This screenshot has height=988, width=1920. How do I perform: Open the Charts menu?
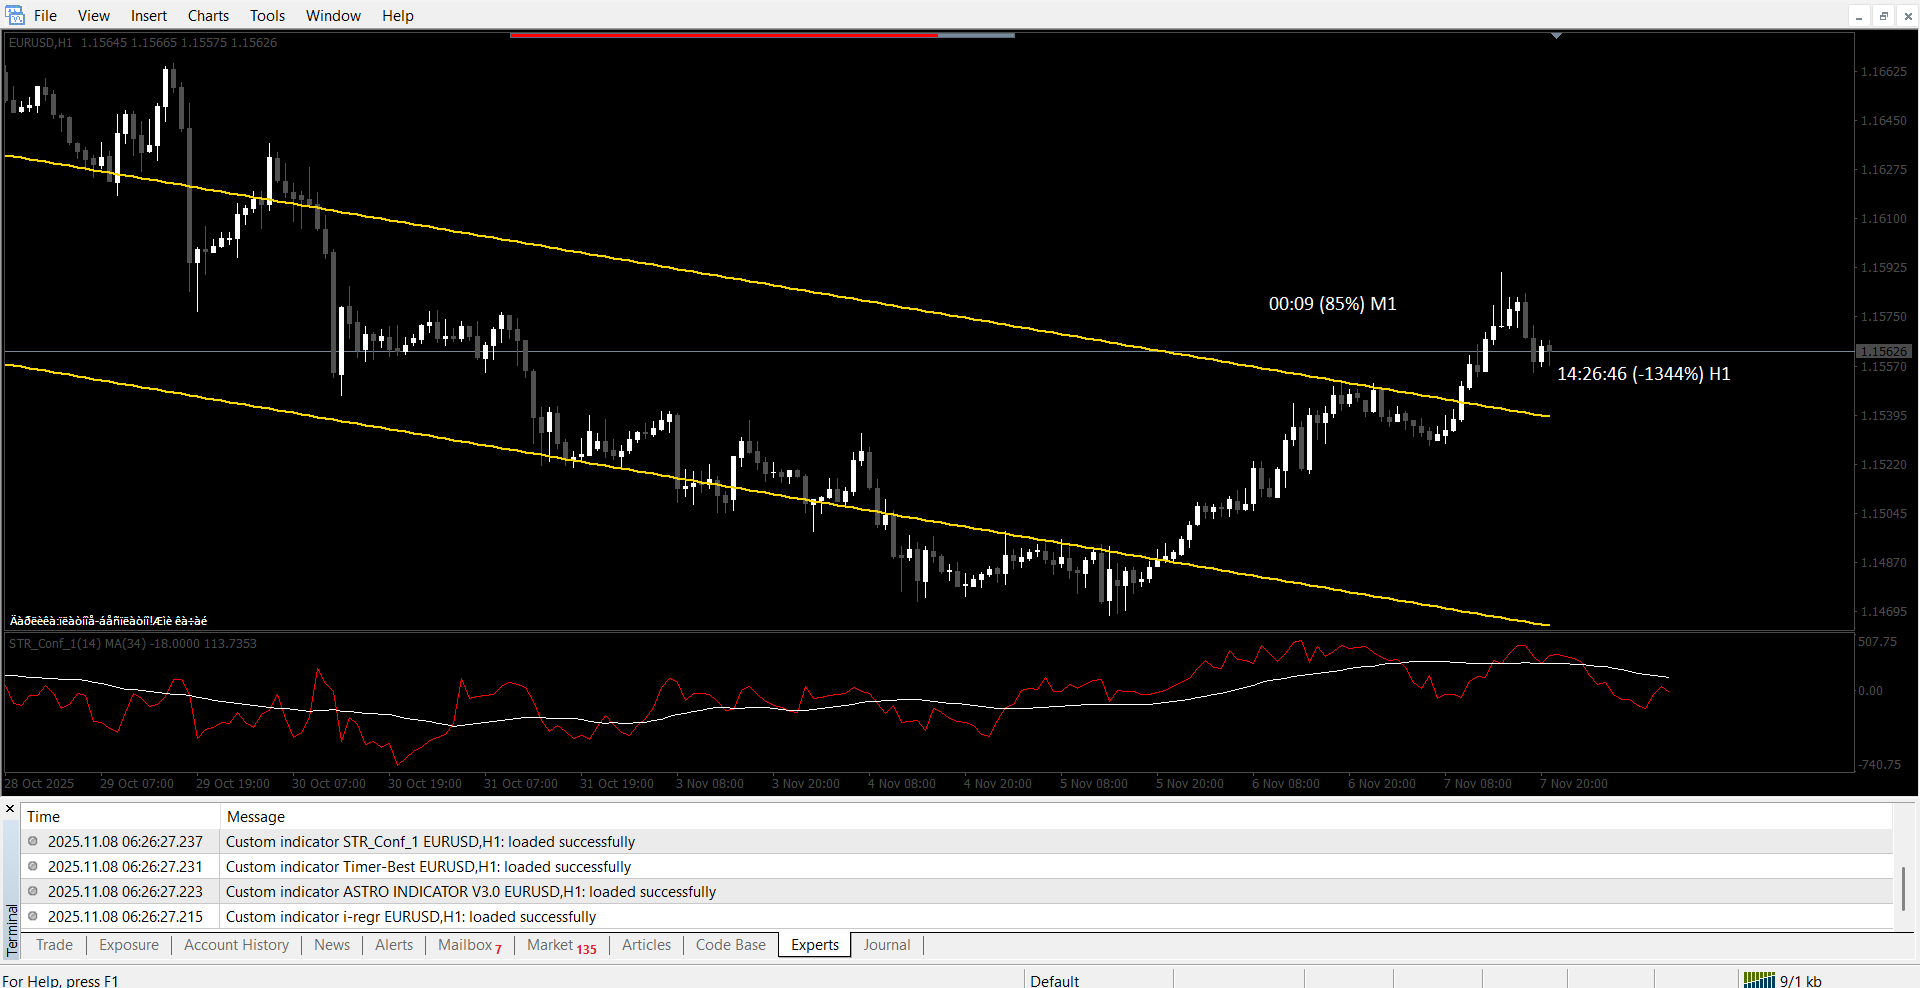click(208, 16)
